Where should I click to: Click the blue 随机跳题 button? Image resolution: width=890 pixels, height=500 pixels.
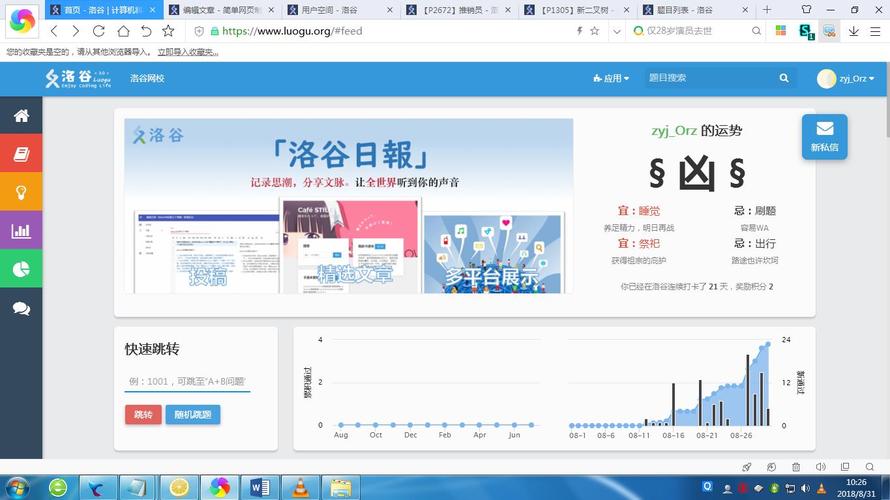coord(193,414)
